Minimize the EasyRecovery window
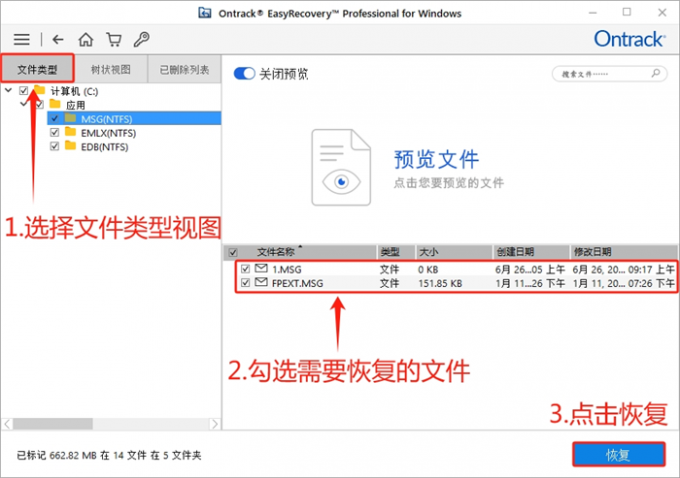The width and height of the screenshot is (680, 478). 593,13
